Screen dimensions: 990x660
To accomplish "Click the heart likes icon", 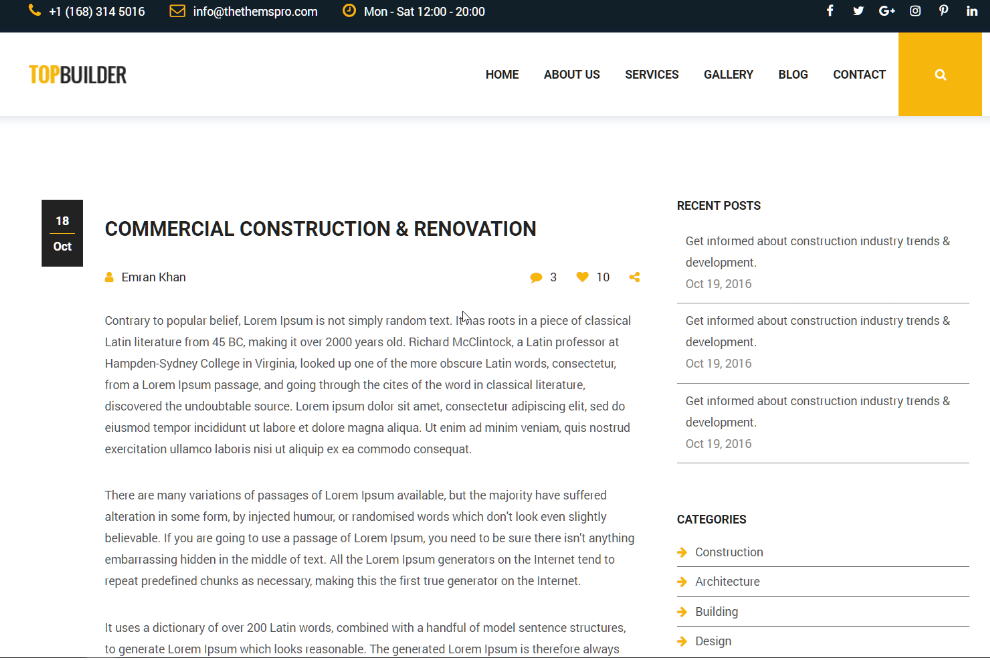I will pyautogui.click(x=582, y=277).
